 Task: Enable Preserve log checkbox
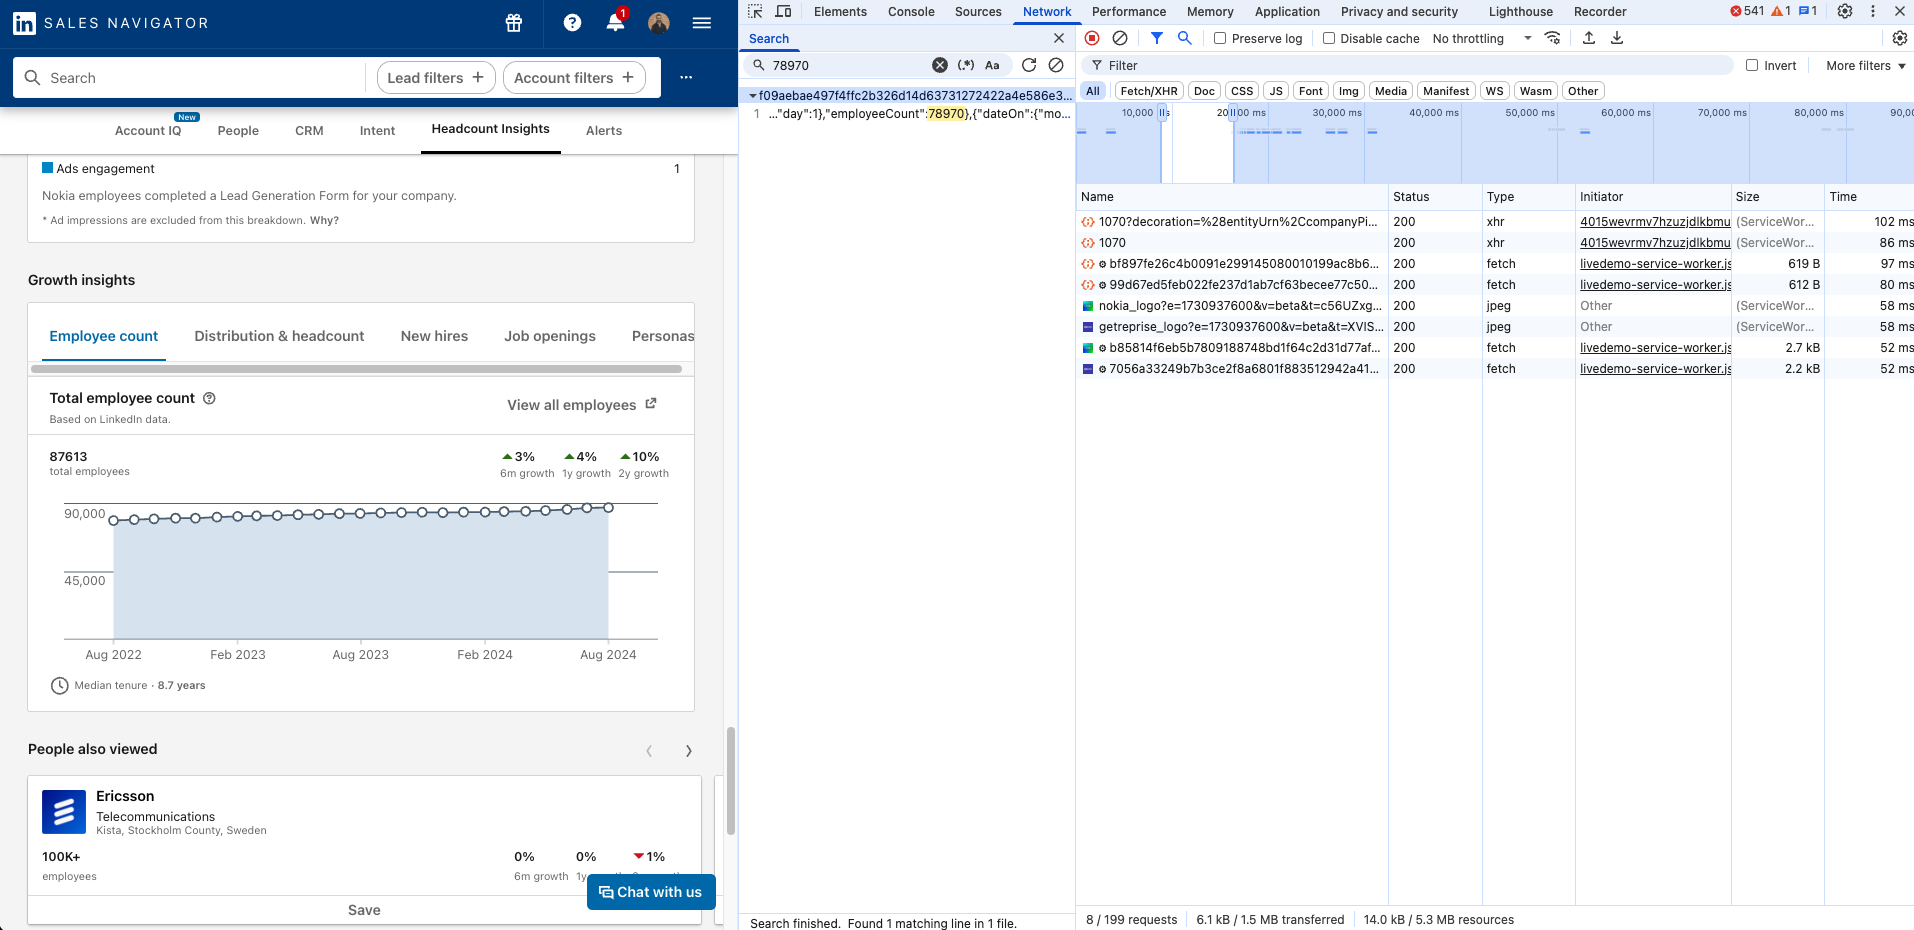[1220, 38]
